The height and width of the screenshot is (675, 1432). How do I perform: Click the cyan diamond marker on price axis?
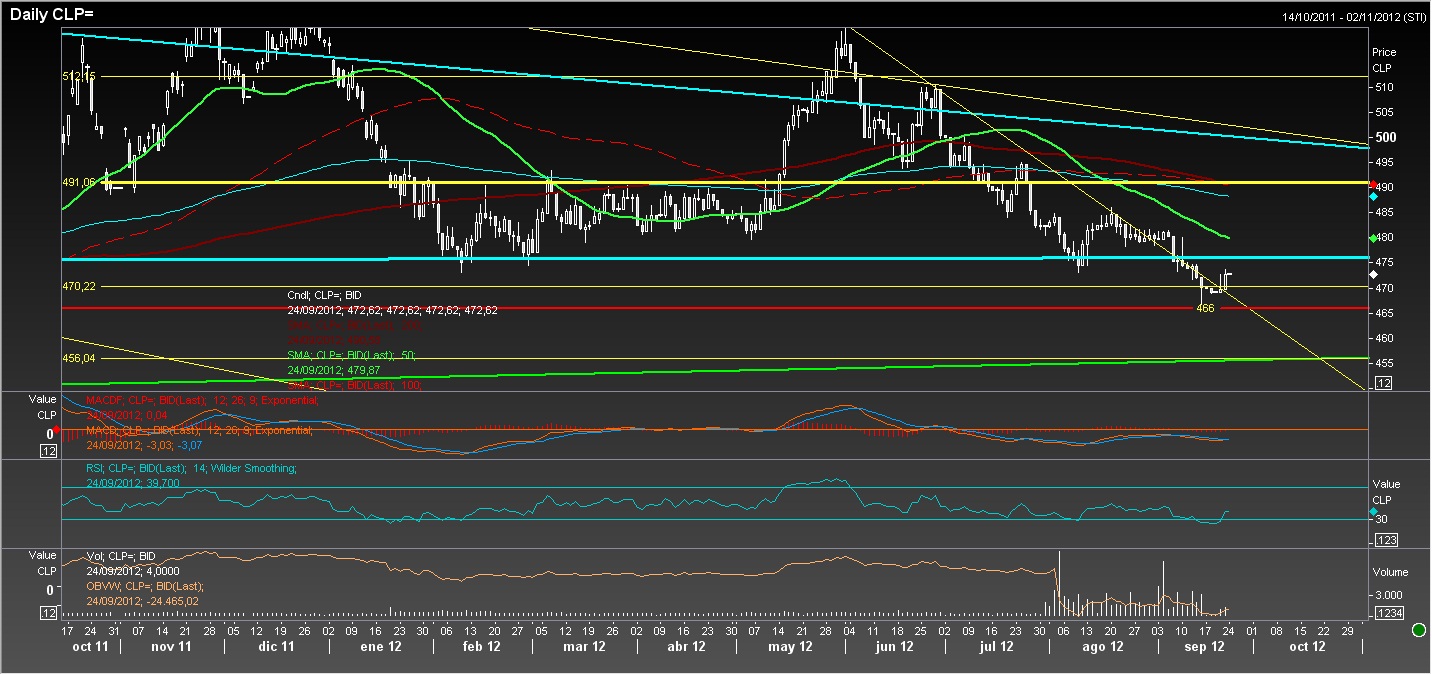click(x=1373, y=197)
